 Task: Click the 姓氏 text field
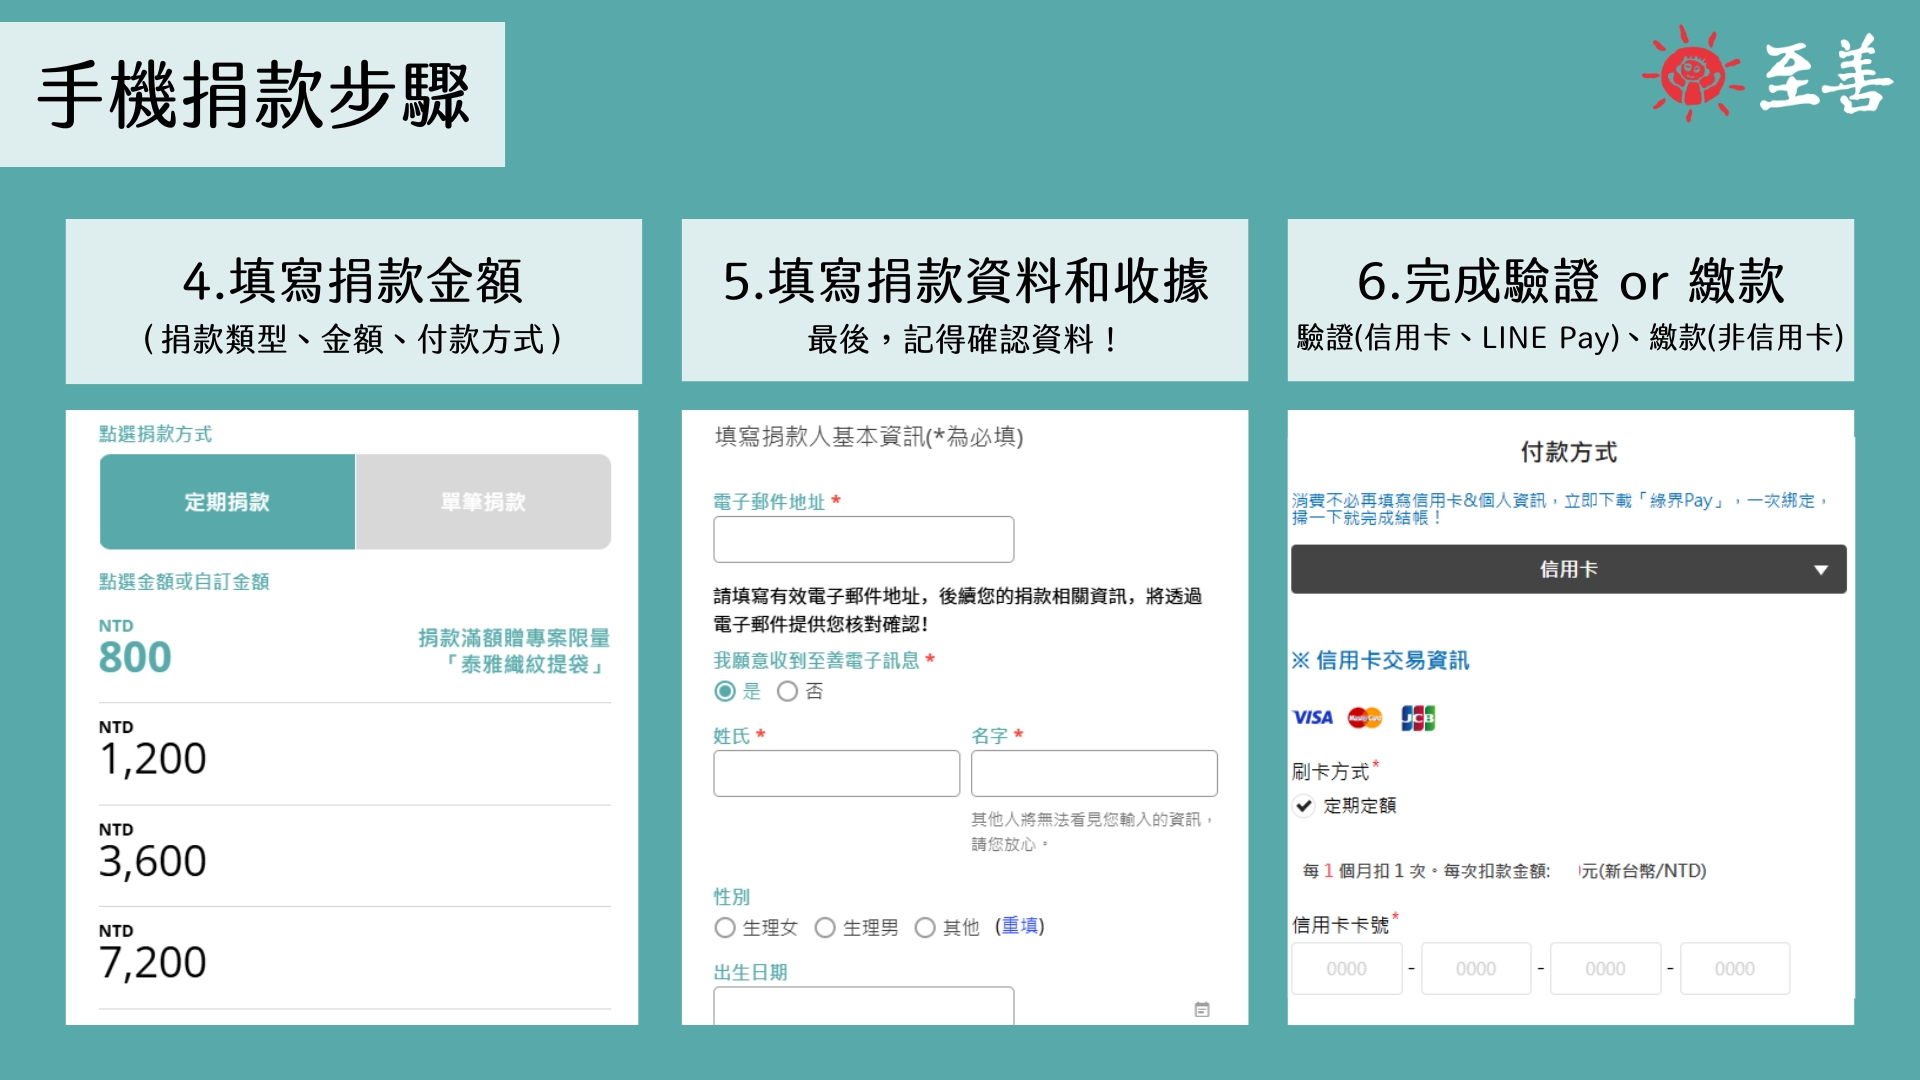coord(836,774)
